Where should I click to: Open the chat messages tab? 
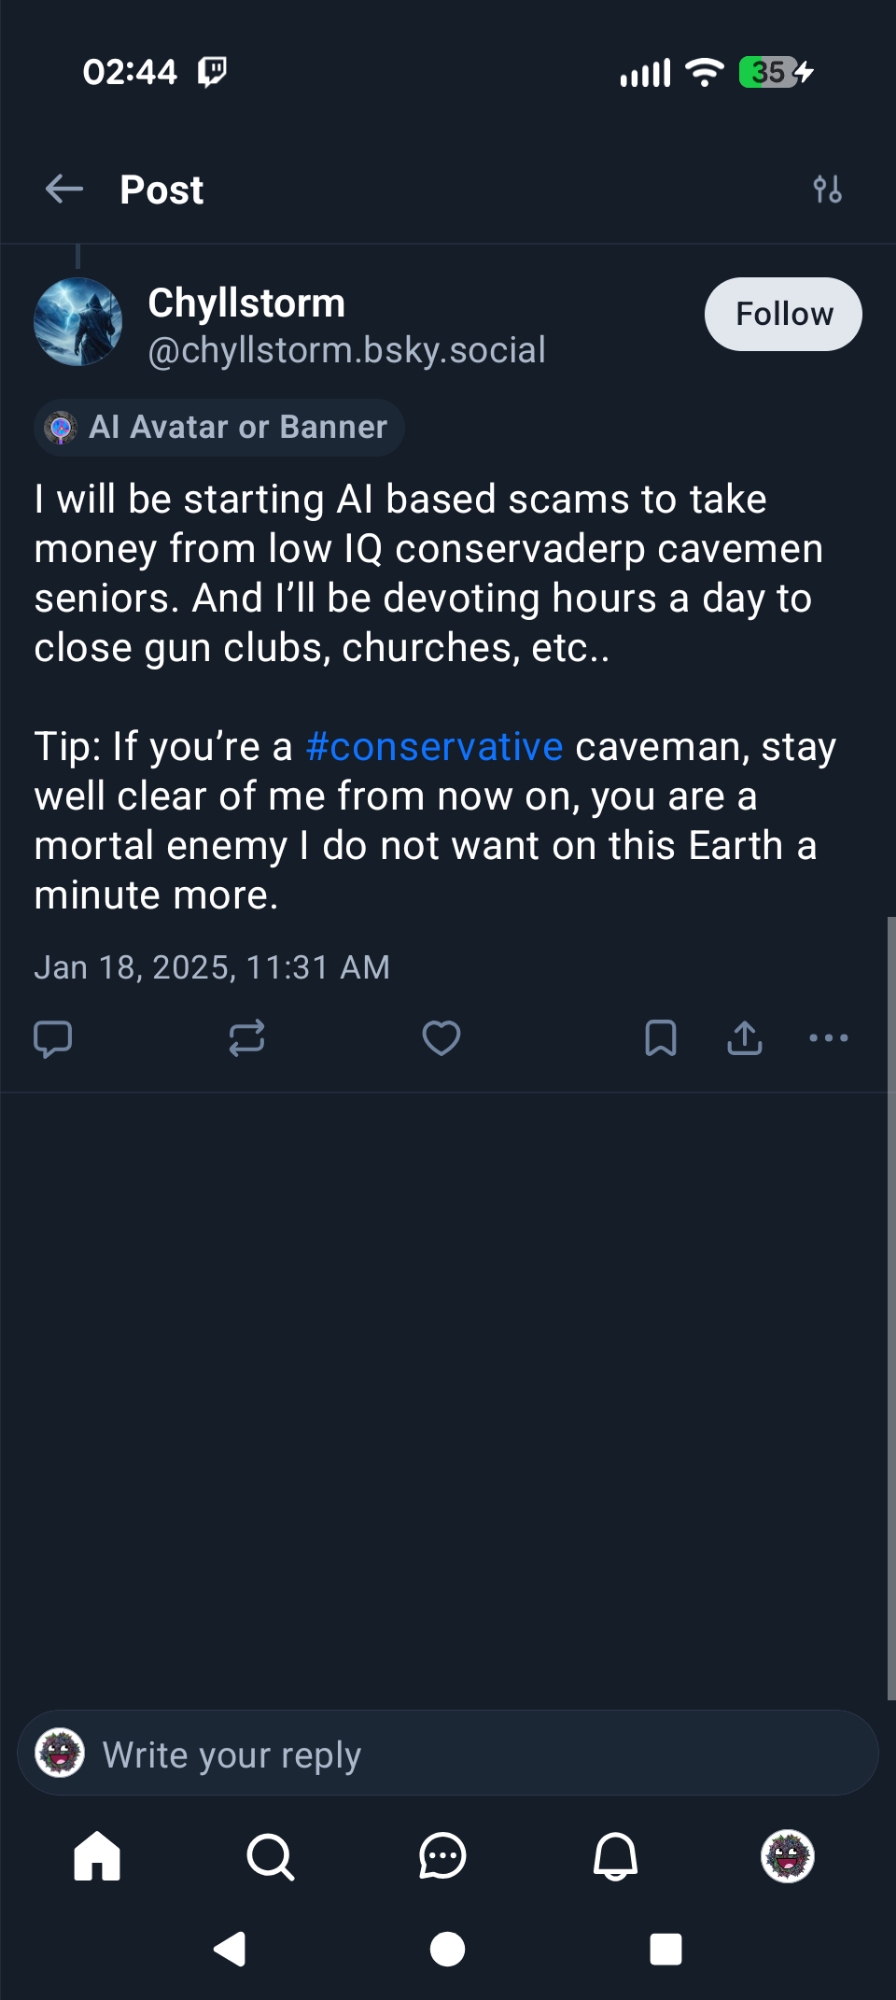(x=442, y=1856)
